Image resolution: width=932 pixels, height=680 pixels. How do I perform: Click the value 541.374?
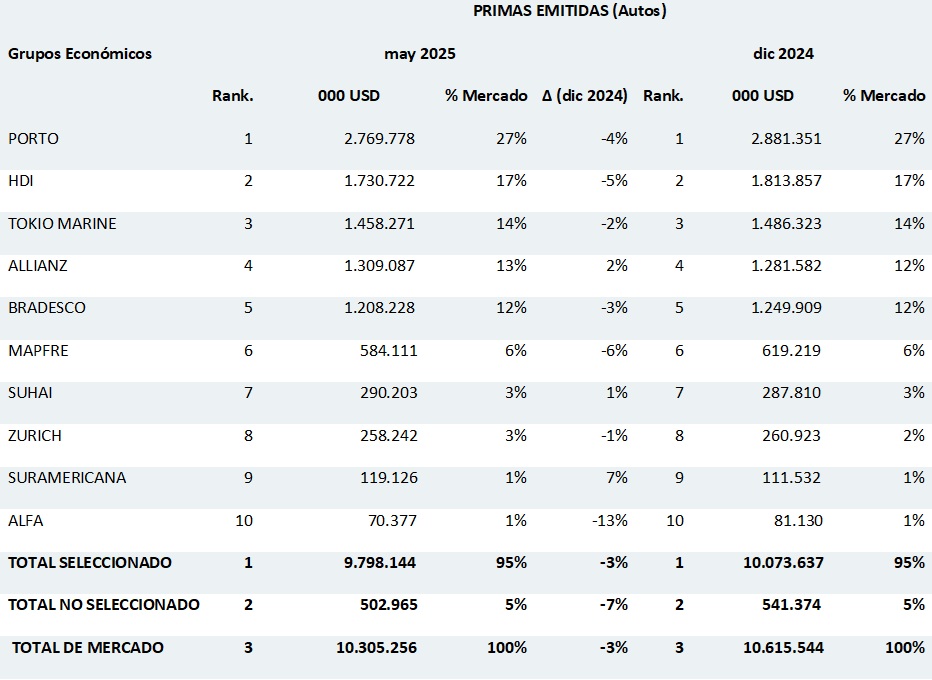coord(791,605)
